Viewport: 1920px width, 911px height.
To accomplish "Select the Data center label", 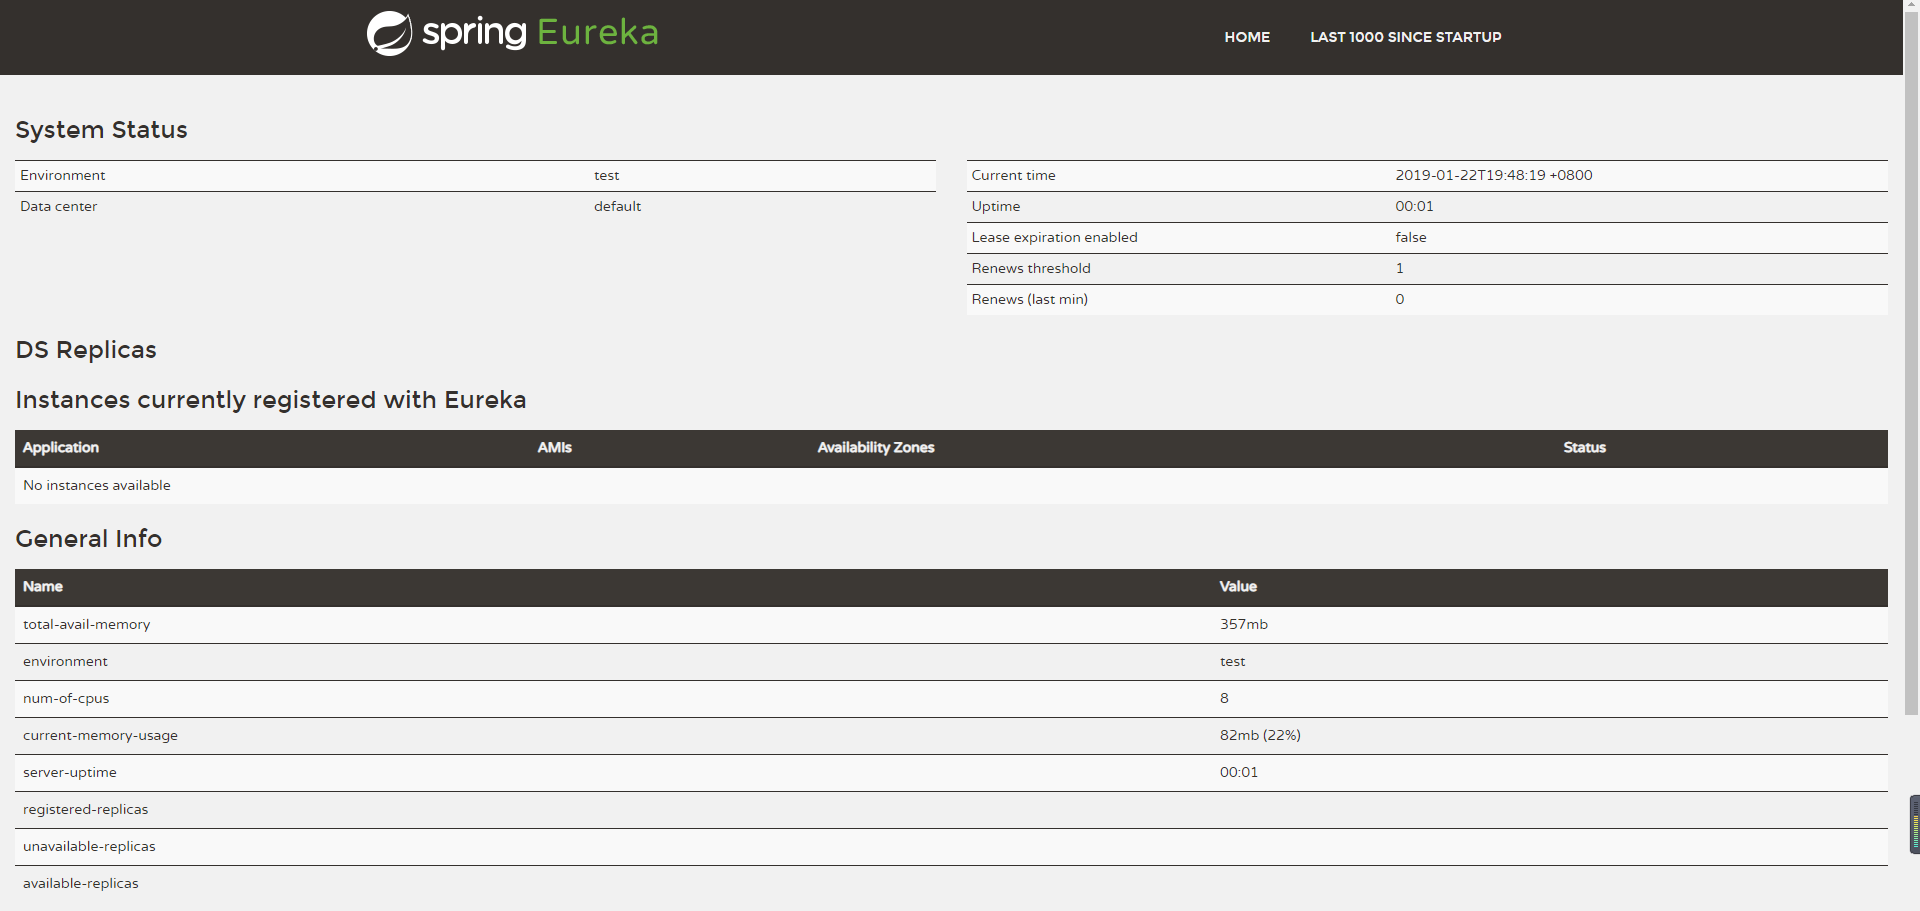I will 58,206.
